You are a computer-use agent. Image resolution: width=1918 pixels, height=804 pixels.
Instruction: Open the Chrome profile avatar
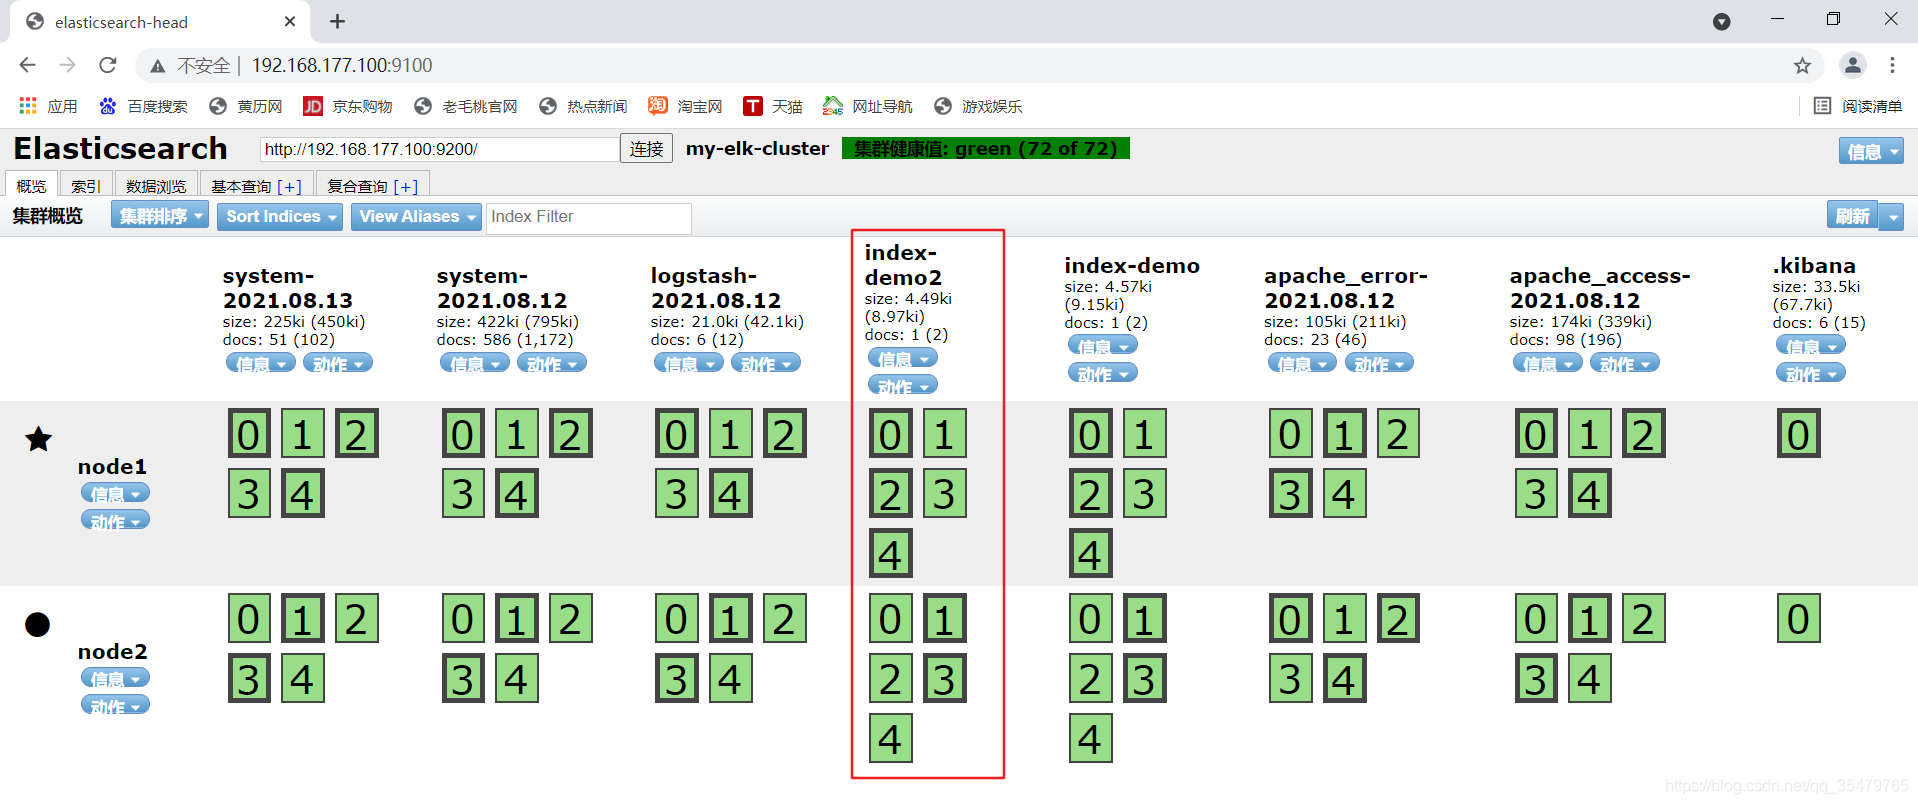[x=1852, y=65]
